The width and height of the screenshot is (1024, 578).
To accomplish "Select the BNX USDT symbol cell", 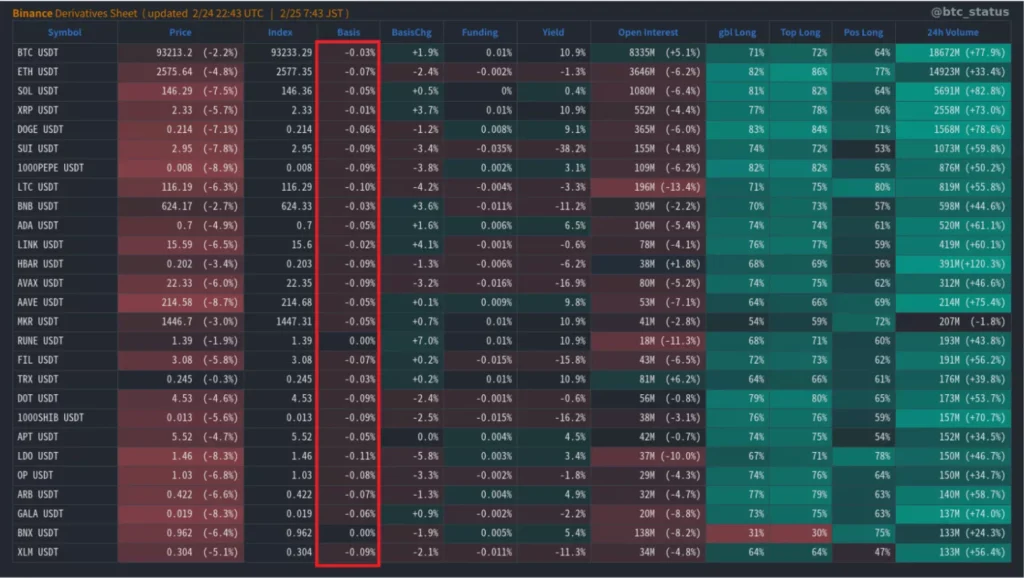I will [x=65, y=533].
